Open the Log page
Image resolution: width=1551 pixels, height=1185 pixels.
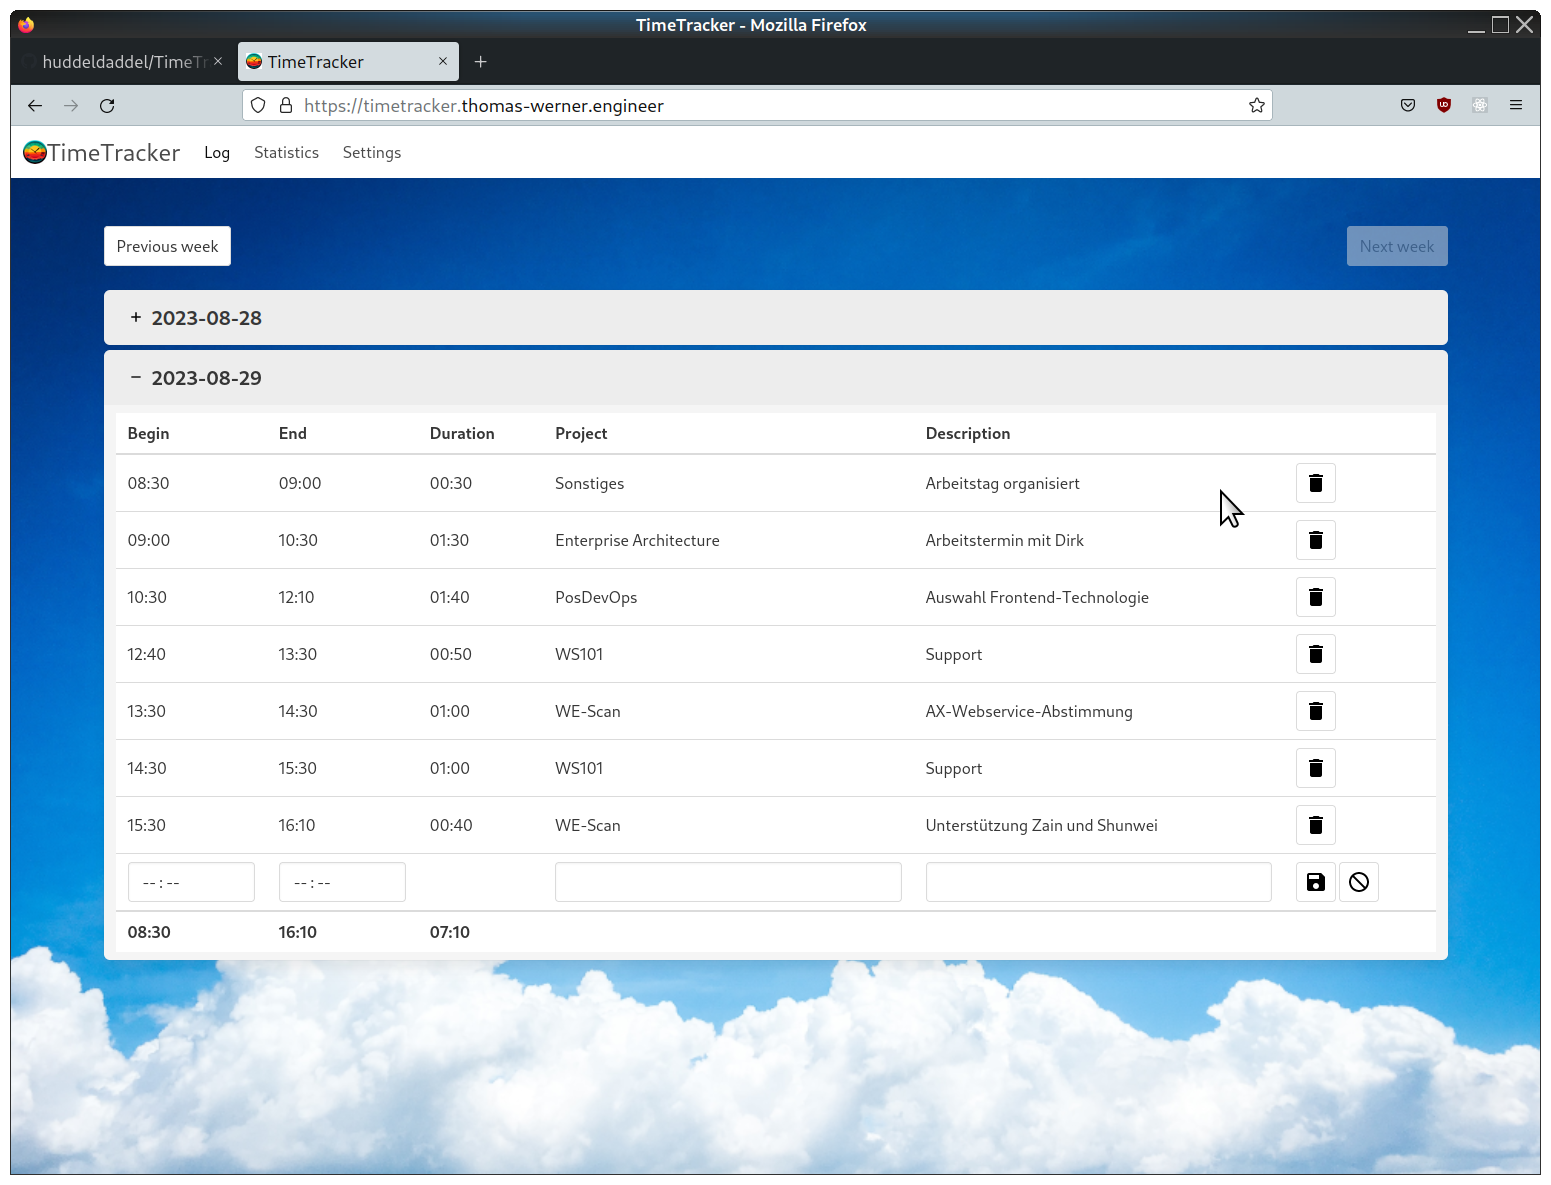tap(217, 152)
